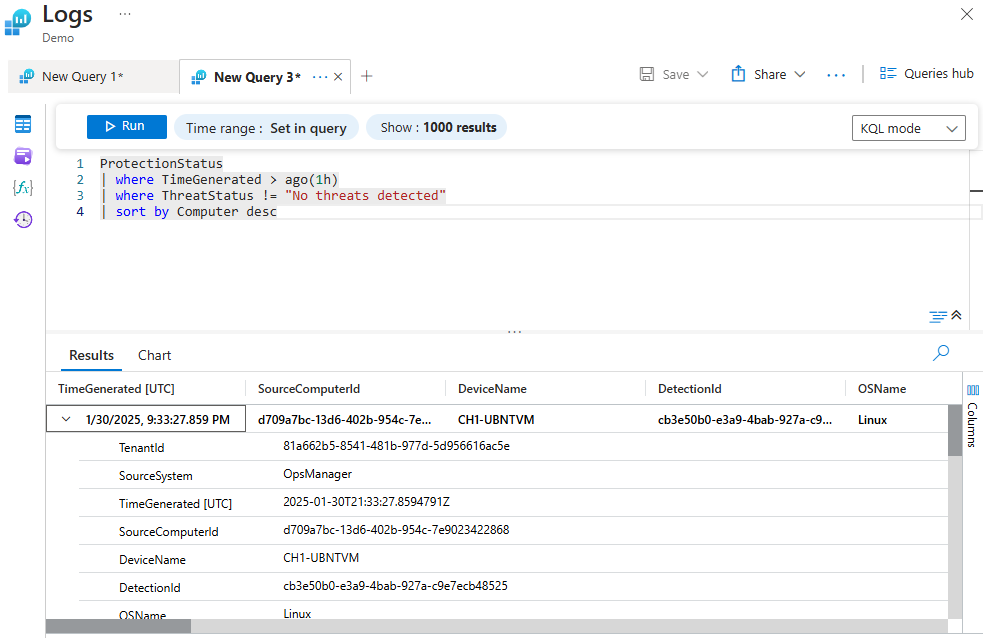
Task: Select the OpsManager SourceSystem value
Action: point(317,474)
